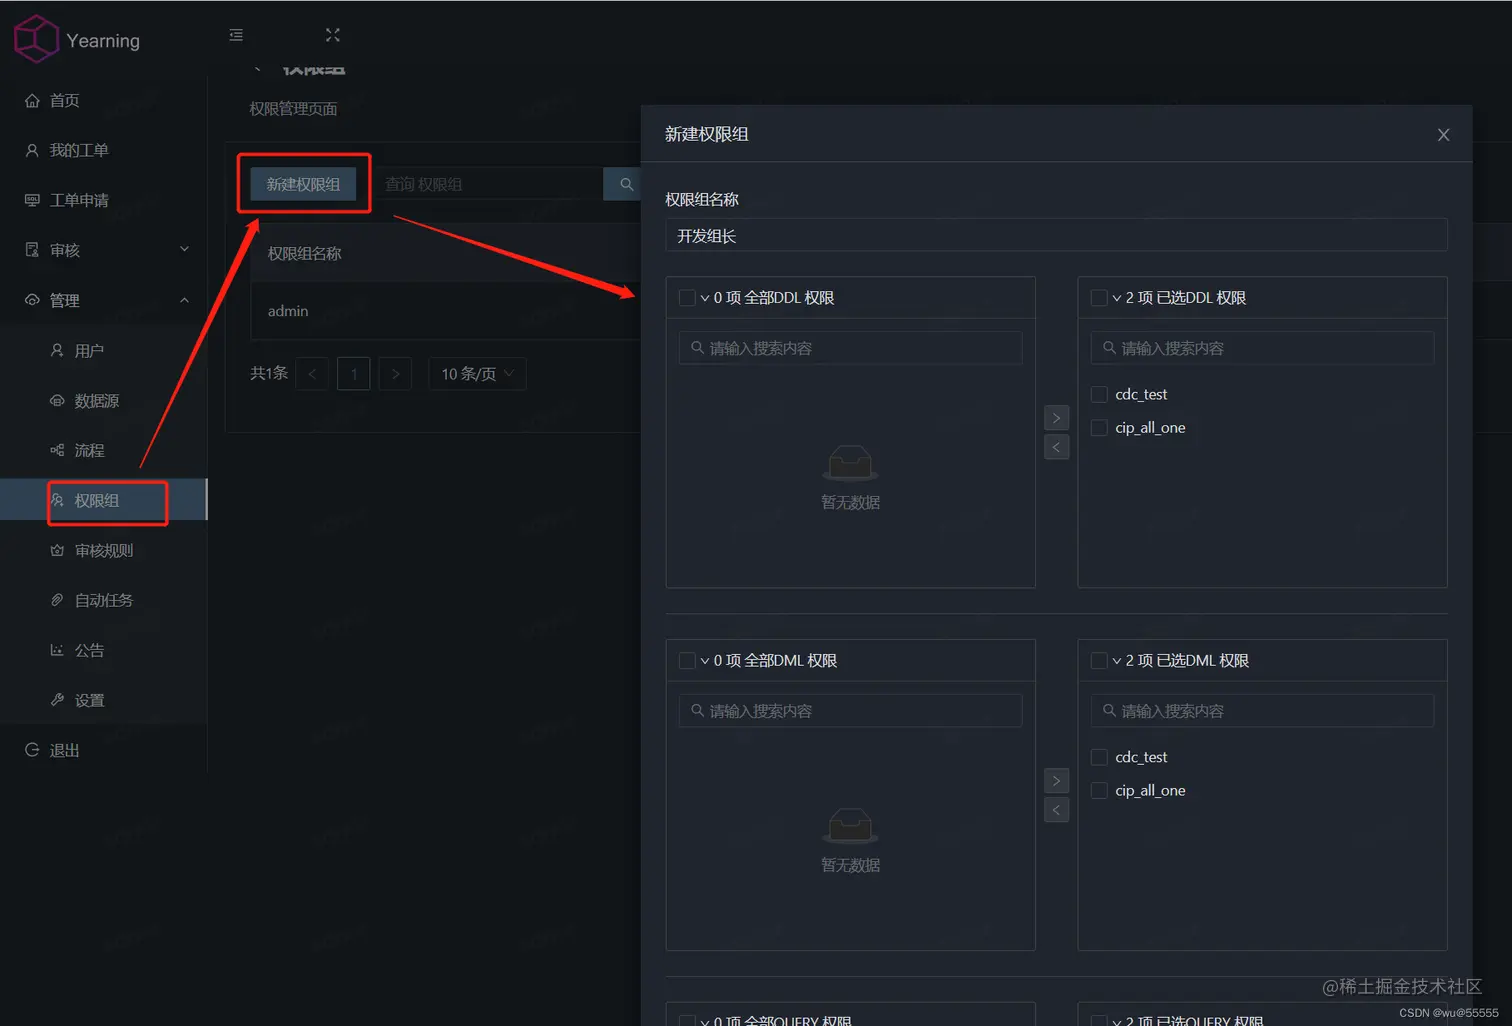Check cdc_test in 已选DML list
This screenshot has width=1512, height=1026.
[1099, 758]
